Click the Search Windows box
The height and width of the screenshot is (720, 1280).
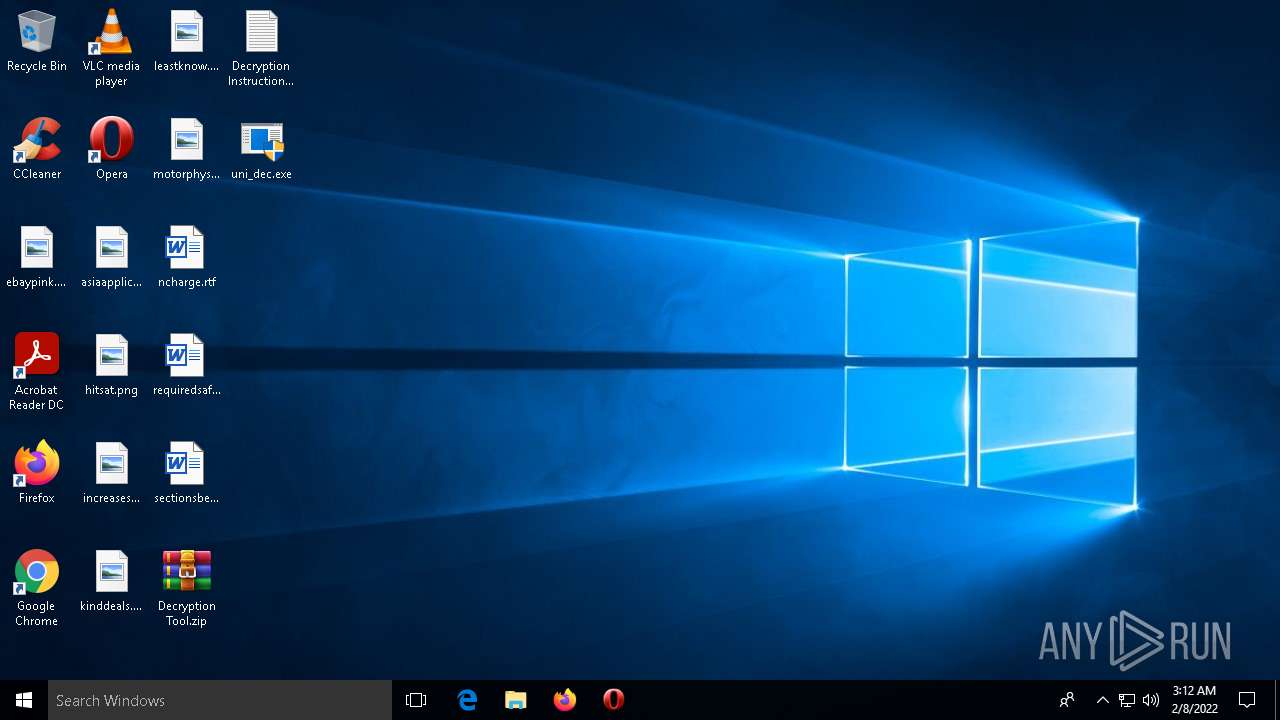[220, 700]
